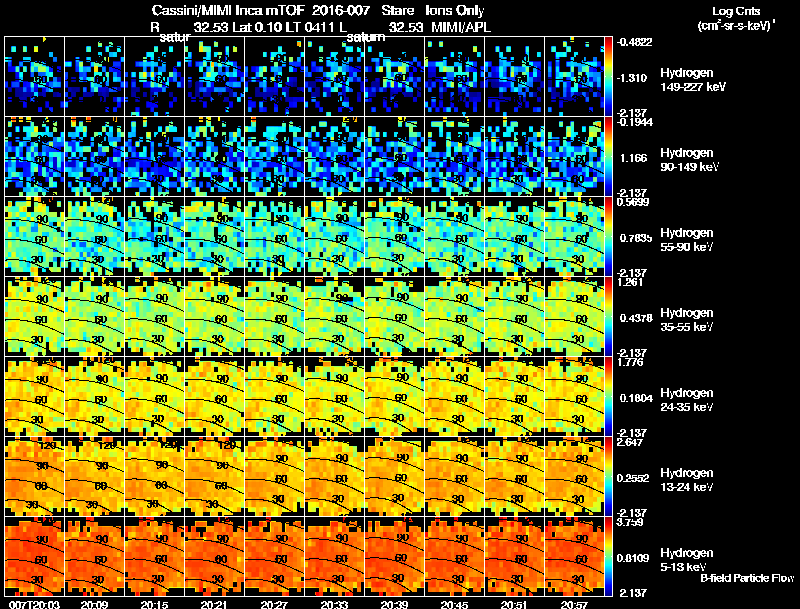Image resolution: width=800 pixels, height=609 pixels.
Task: Pick the 20:45 panel in 24-35 keV row
Action: (x=455, y=396)
